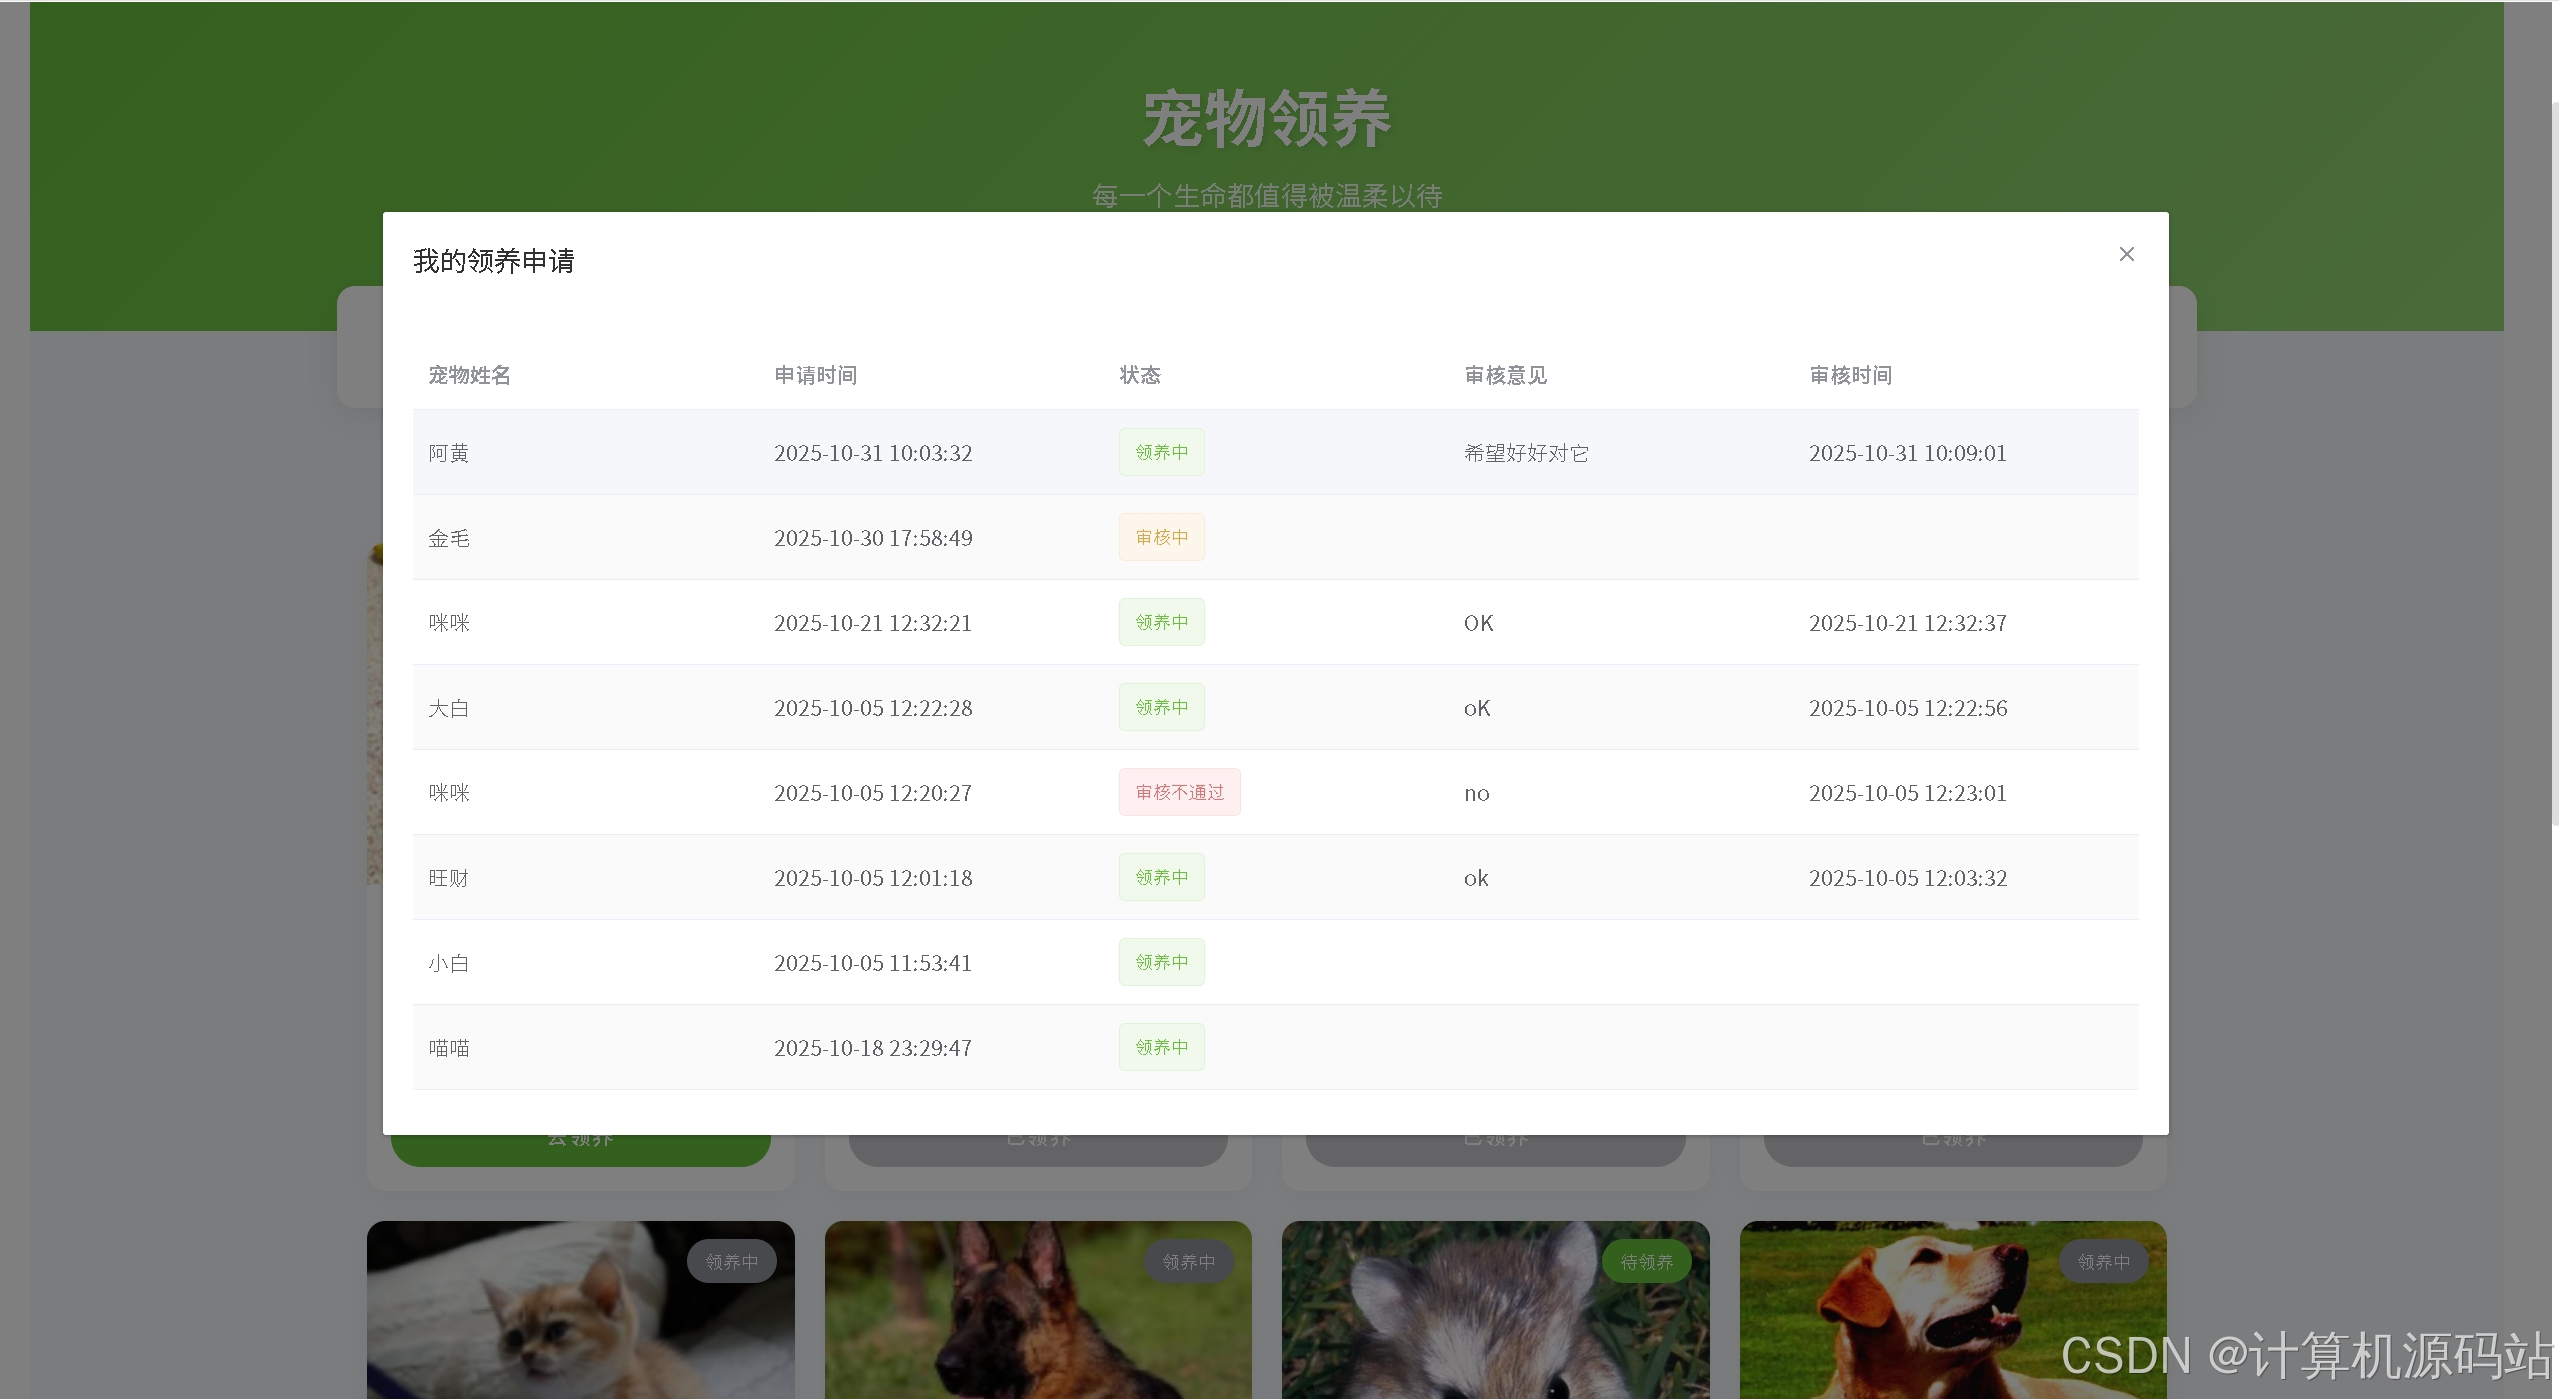Screen dimensions: 2559x1399
Task: Click the 领养中 badge on kitten card
Action: (x=732, y=1262)
